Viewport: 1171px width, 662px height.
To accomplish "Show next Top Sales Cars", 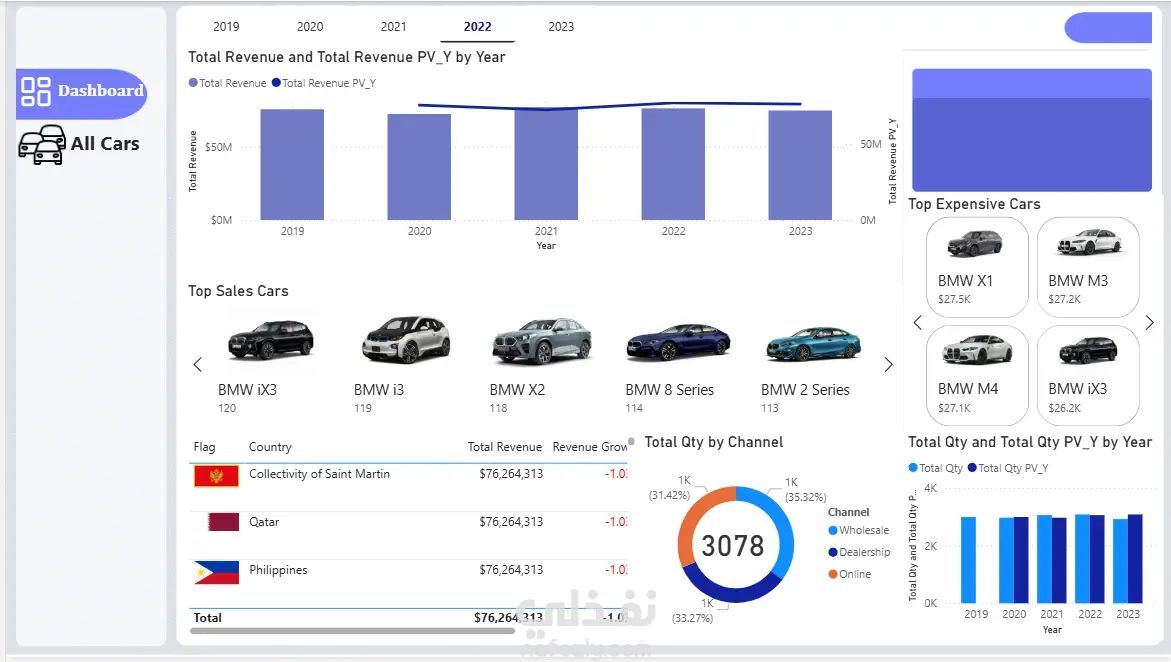I will point(888,365).
